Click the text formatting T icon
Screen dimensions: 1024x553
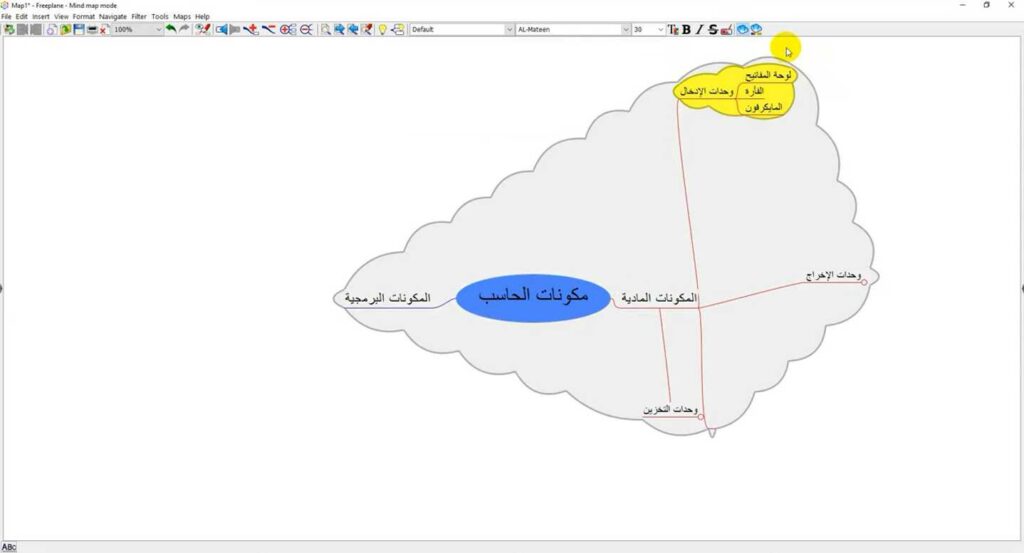(673, 29)
